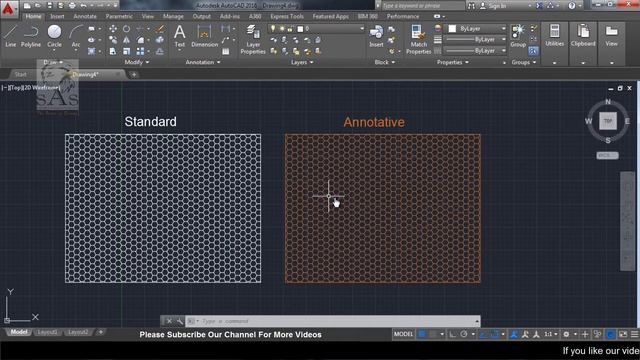Select the Polyline tool

click(x=31, y=36)
